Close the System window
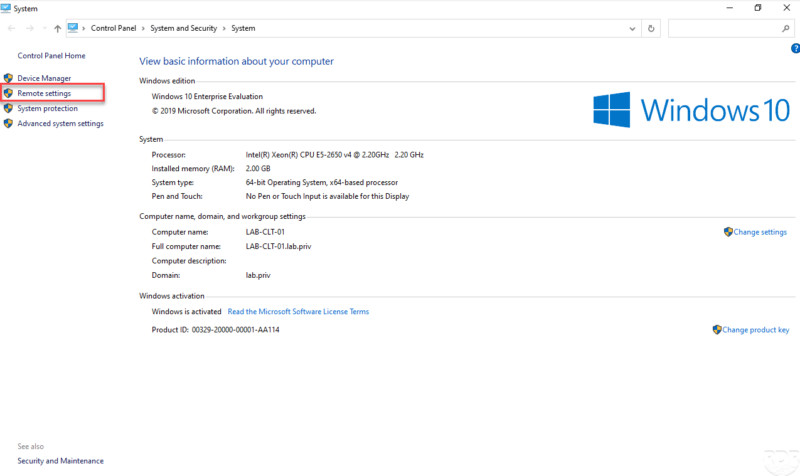 pyautogui.click(x=786, y=8)
